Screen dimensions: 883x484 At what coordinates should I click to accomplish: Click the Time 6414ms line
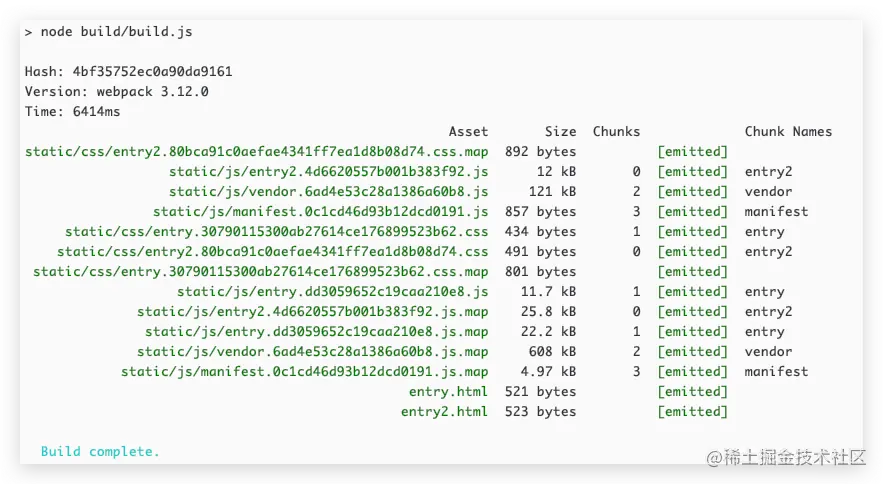pyautogui.click(x=72, y=112)
